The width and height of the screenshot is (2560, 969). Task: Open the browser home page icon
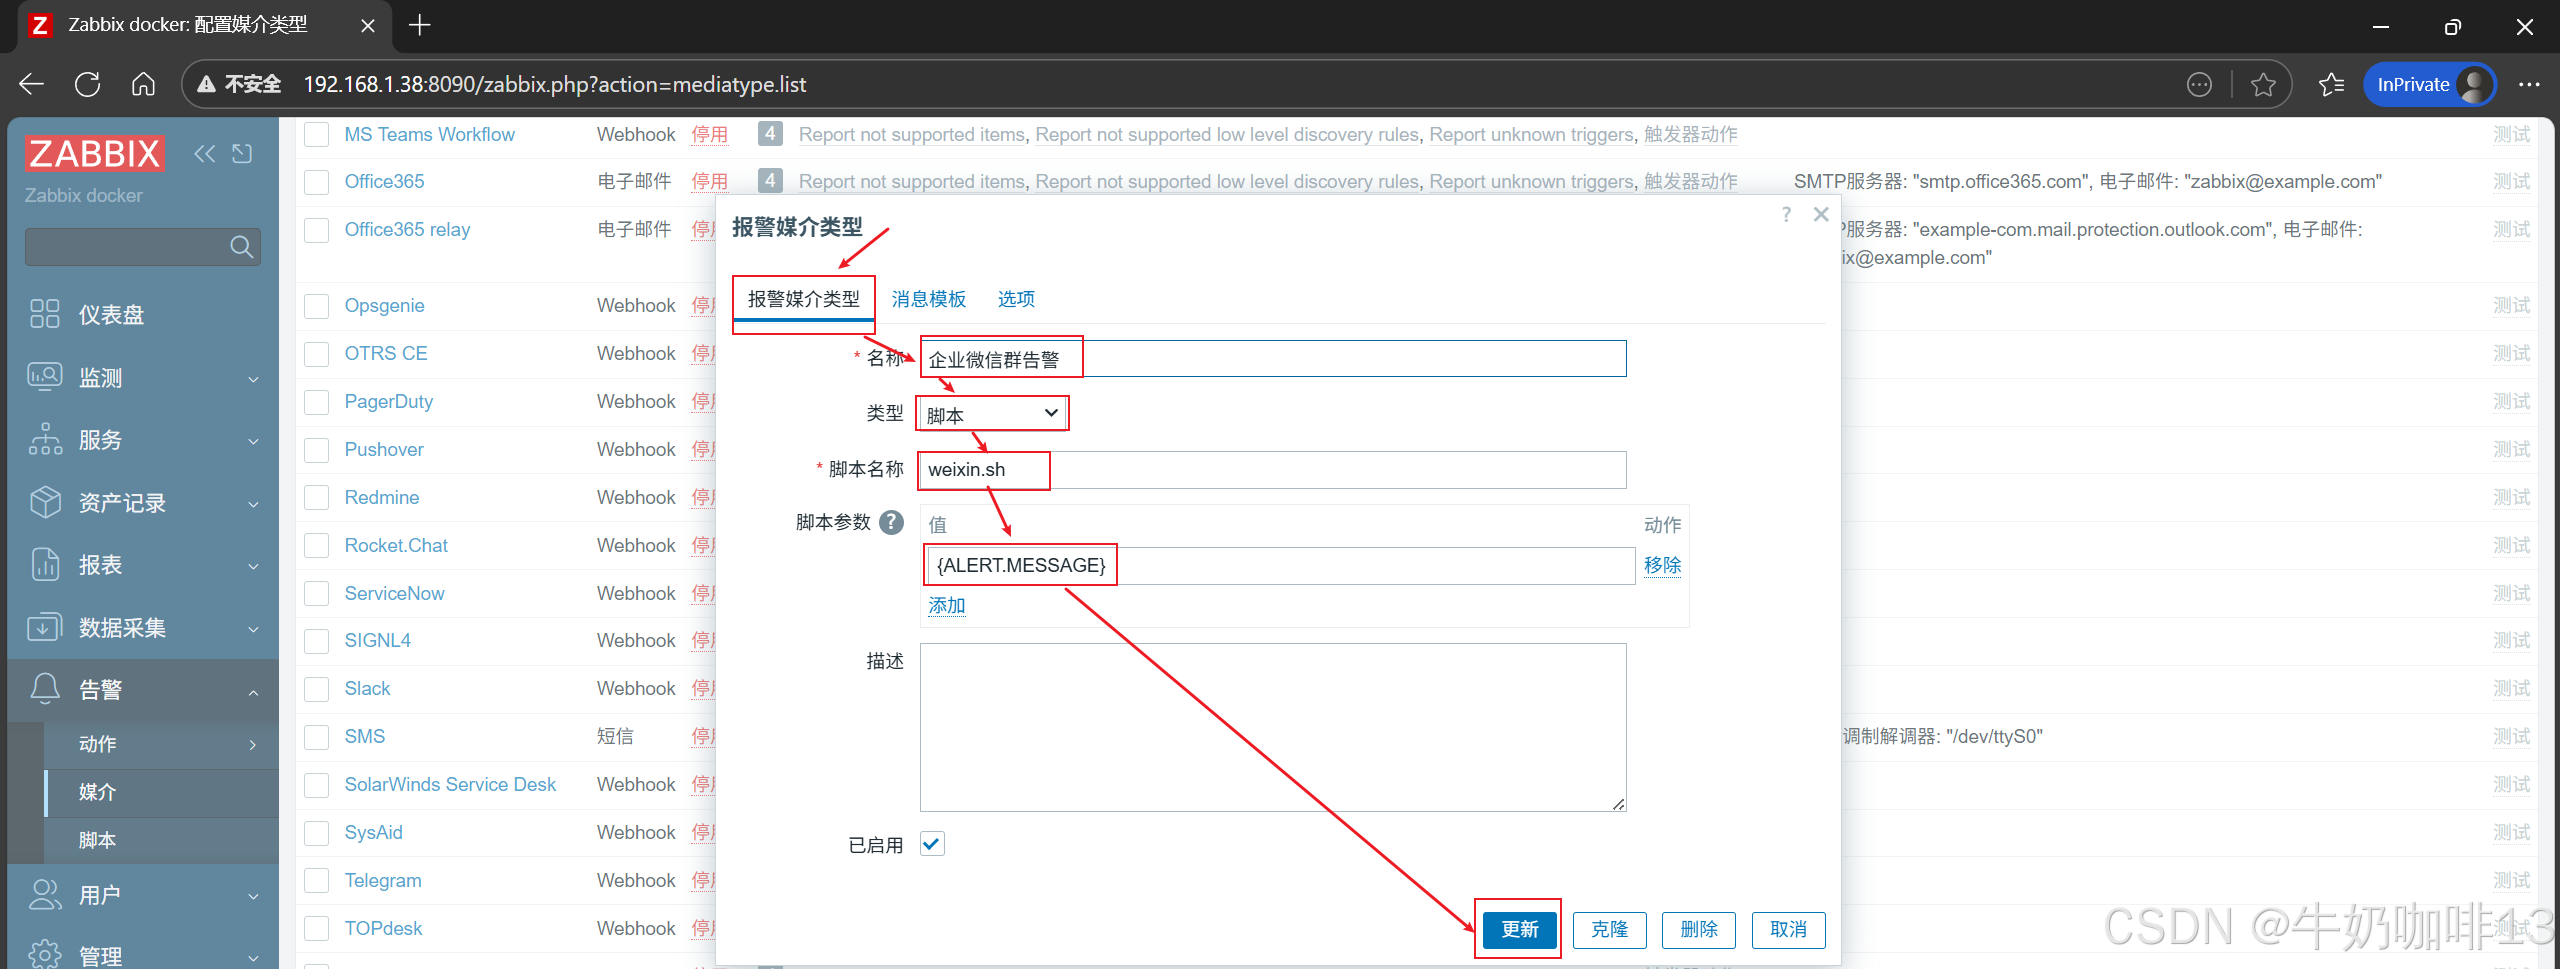pos(144,84)
